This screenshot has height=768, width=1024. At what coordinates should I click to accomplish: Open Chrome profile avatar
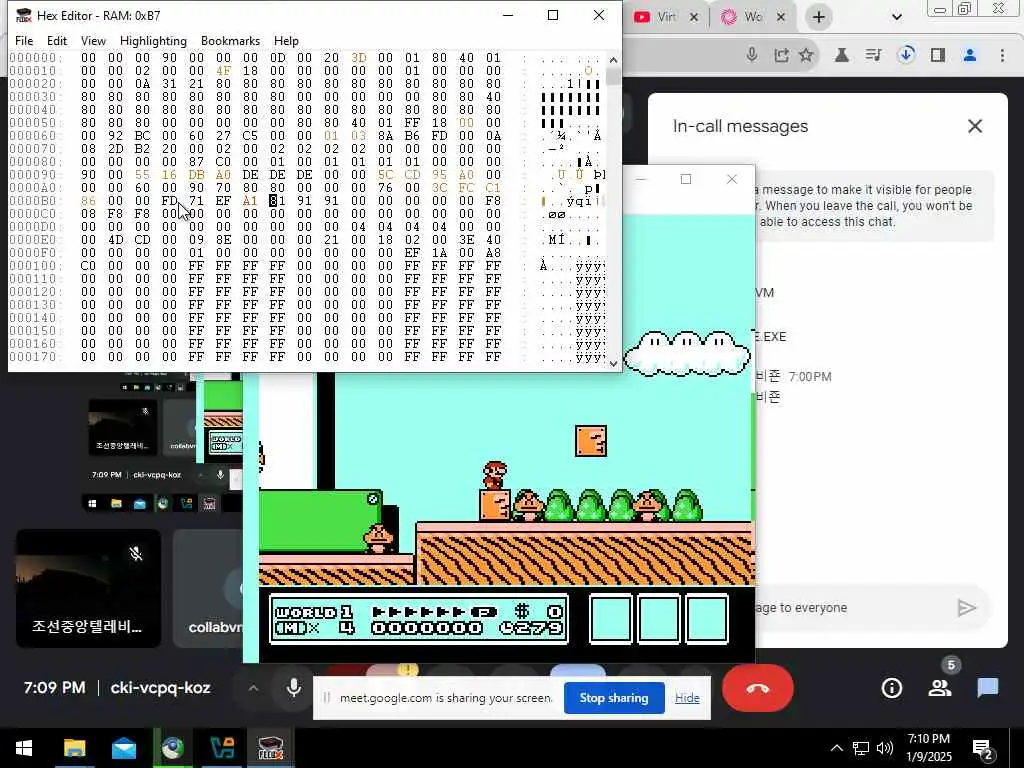tap(970, 55)
